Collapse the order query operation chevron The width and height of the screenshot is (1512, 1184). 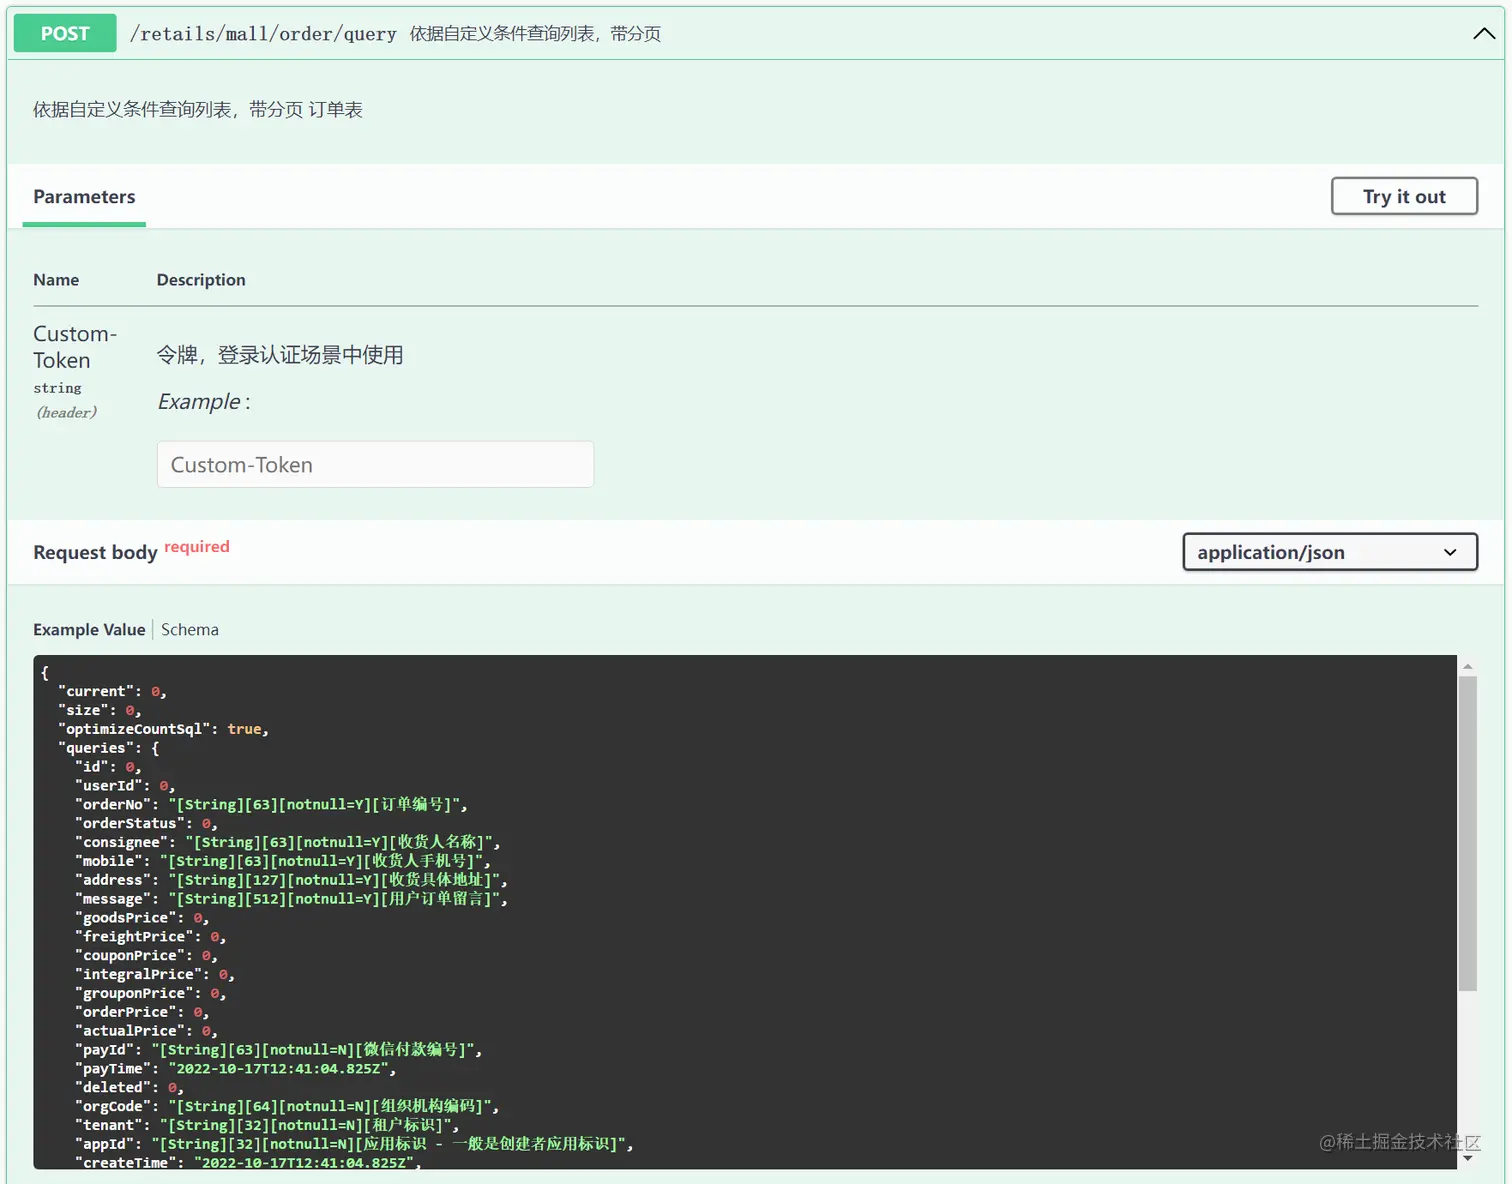click(1484, 33)
